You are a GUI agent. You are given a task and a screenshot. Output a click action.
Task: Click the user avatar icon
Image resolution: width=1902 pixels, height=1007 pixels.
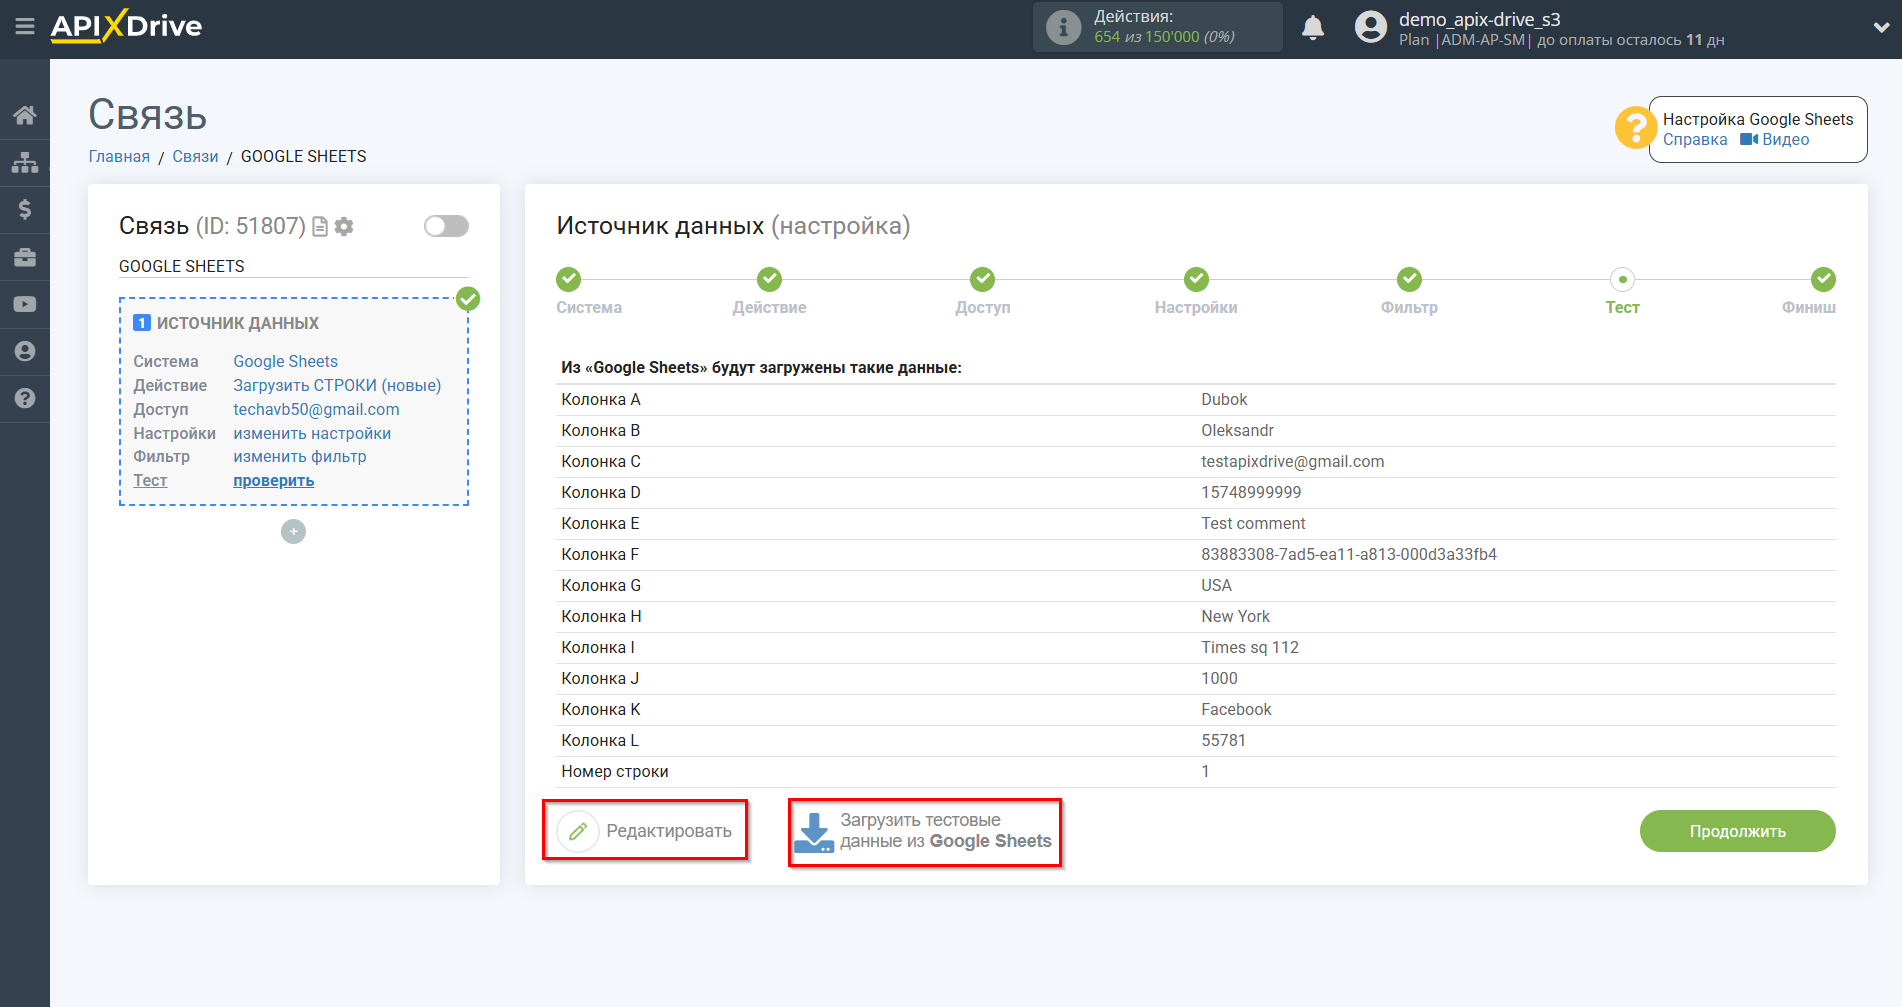coord(1371,27)
